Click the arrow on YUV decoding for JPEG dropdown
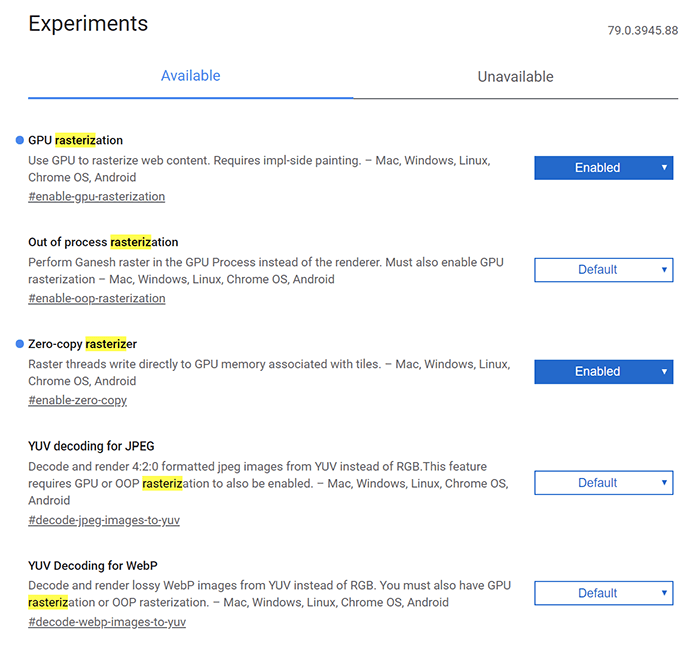Viewport: 700px width, 669px height. [x=664, y=482]
